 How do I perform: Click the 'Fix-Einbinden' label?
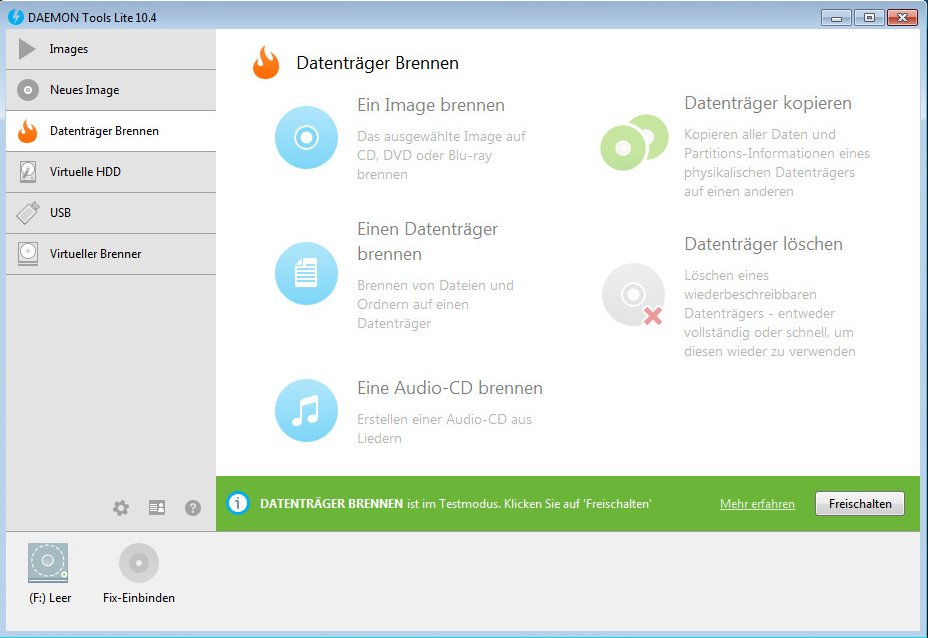pos(139,598)
